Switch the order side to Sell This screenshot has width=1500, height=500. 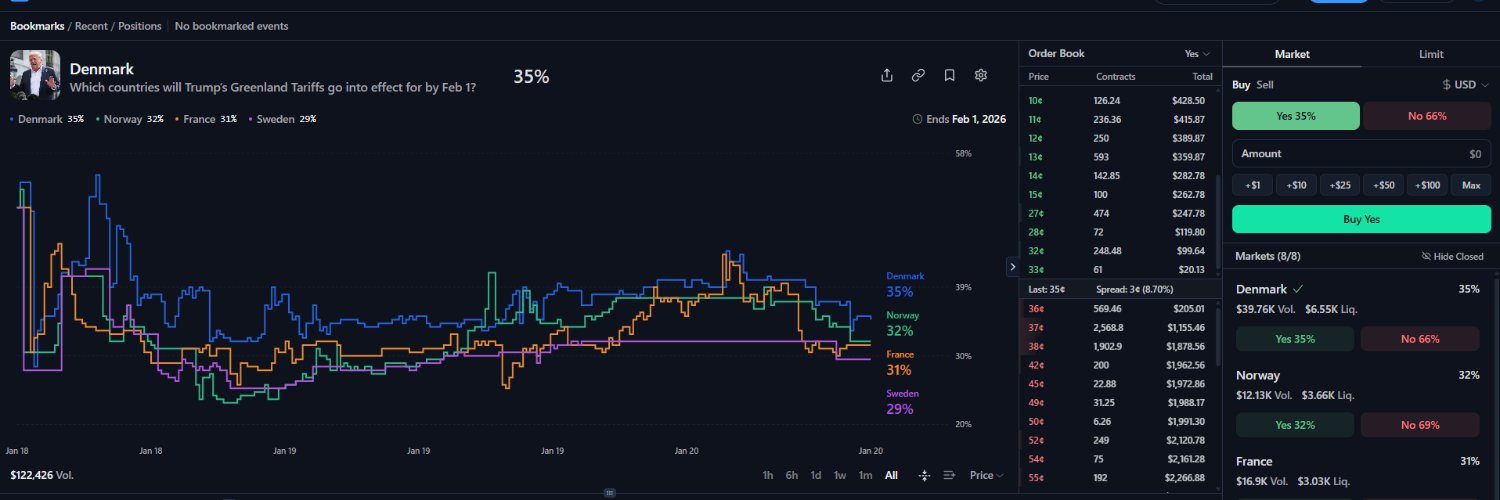click(x=1265, y=85)
